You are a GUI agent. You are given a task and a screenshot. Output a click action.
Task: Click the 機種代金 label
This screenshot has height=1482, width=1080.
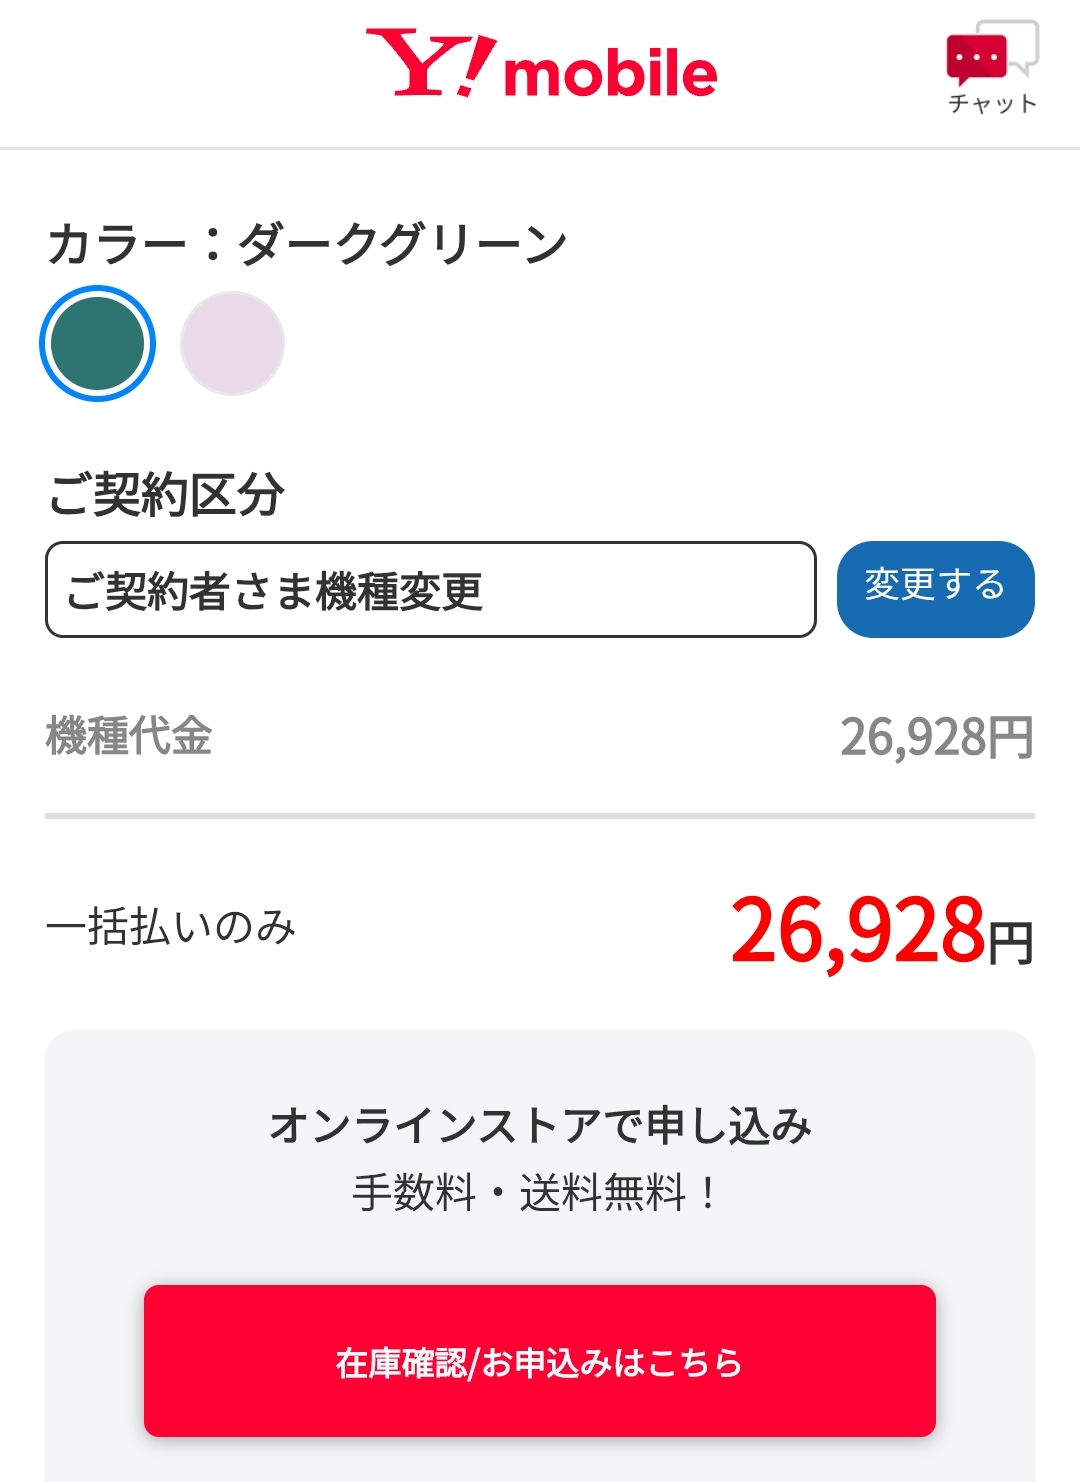click(x=129, y=737)
